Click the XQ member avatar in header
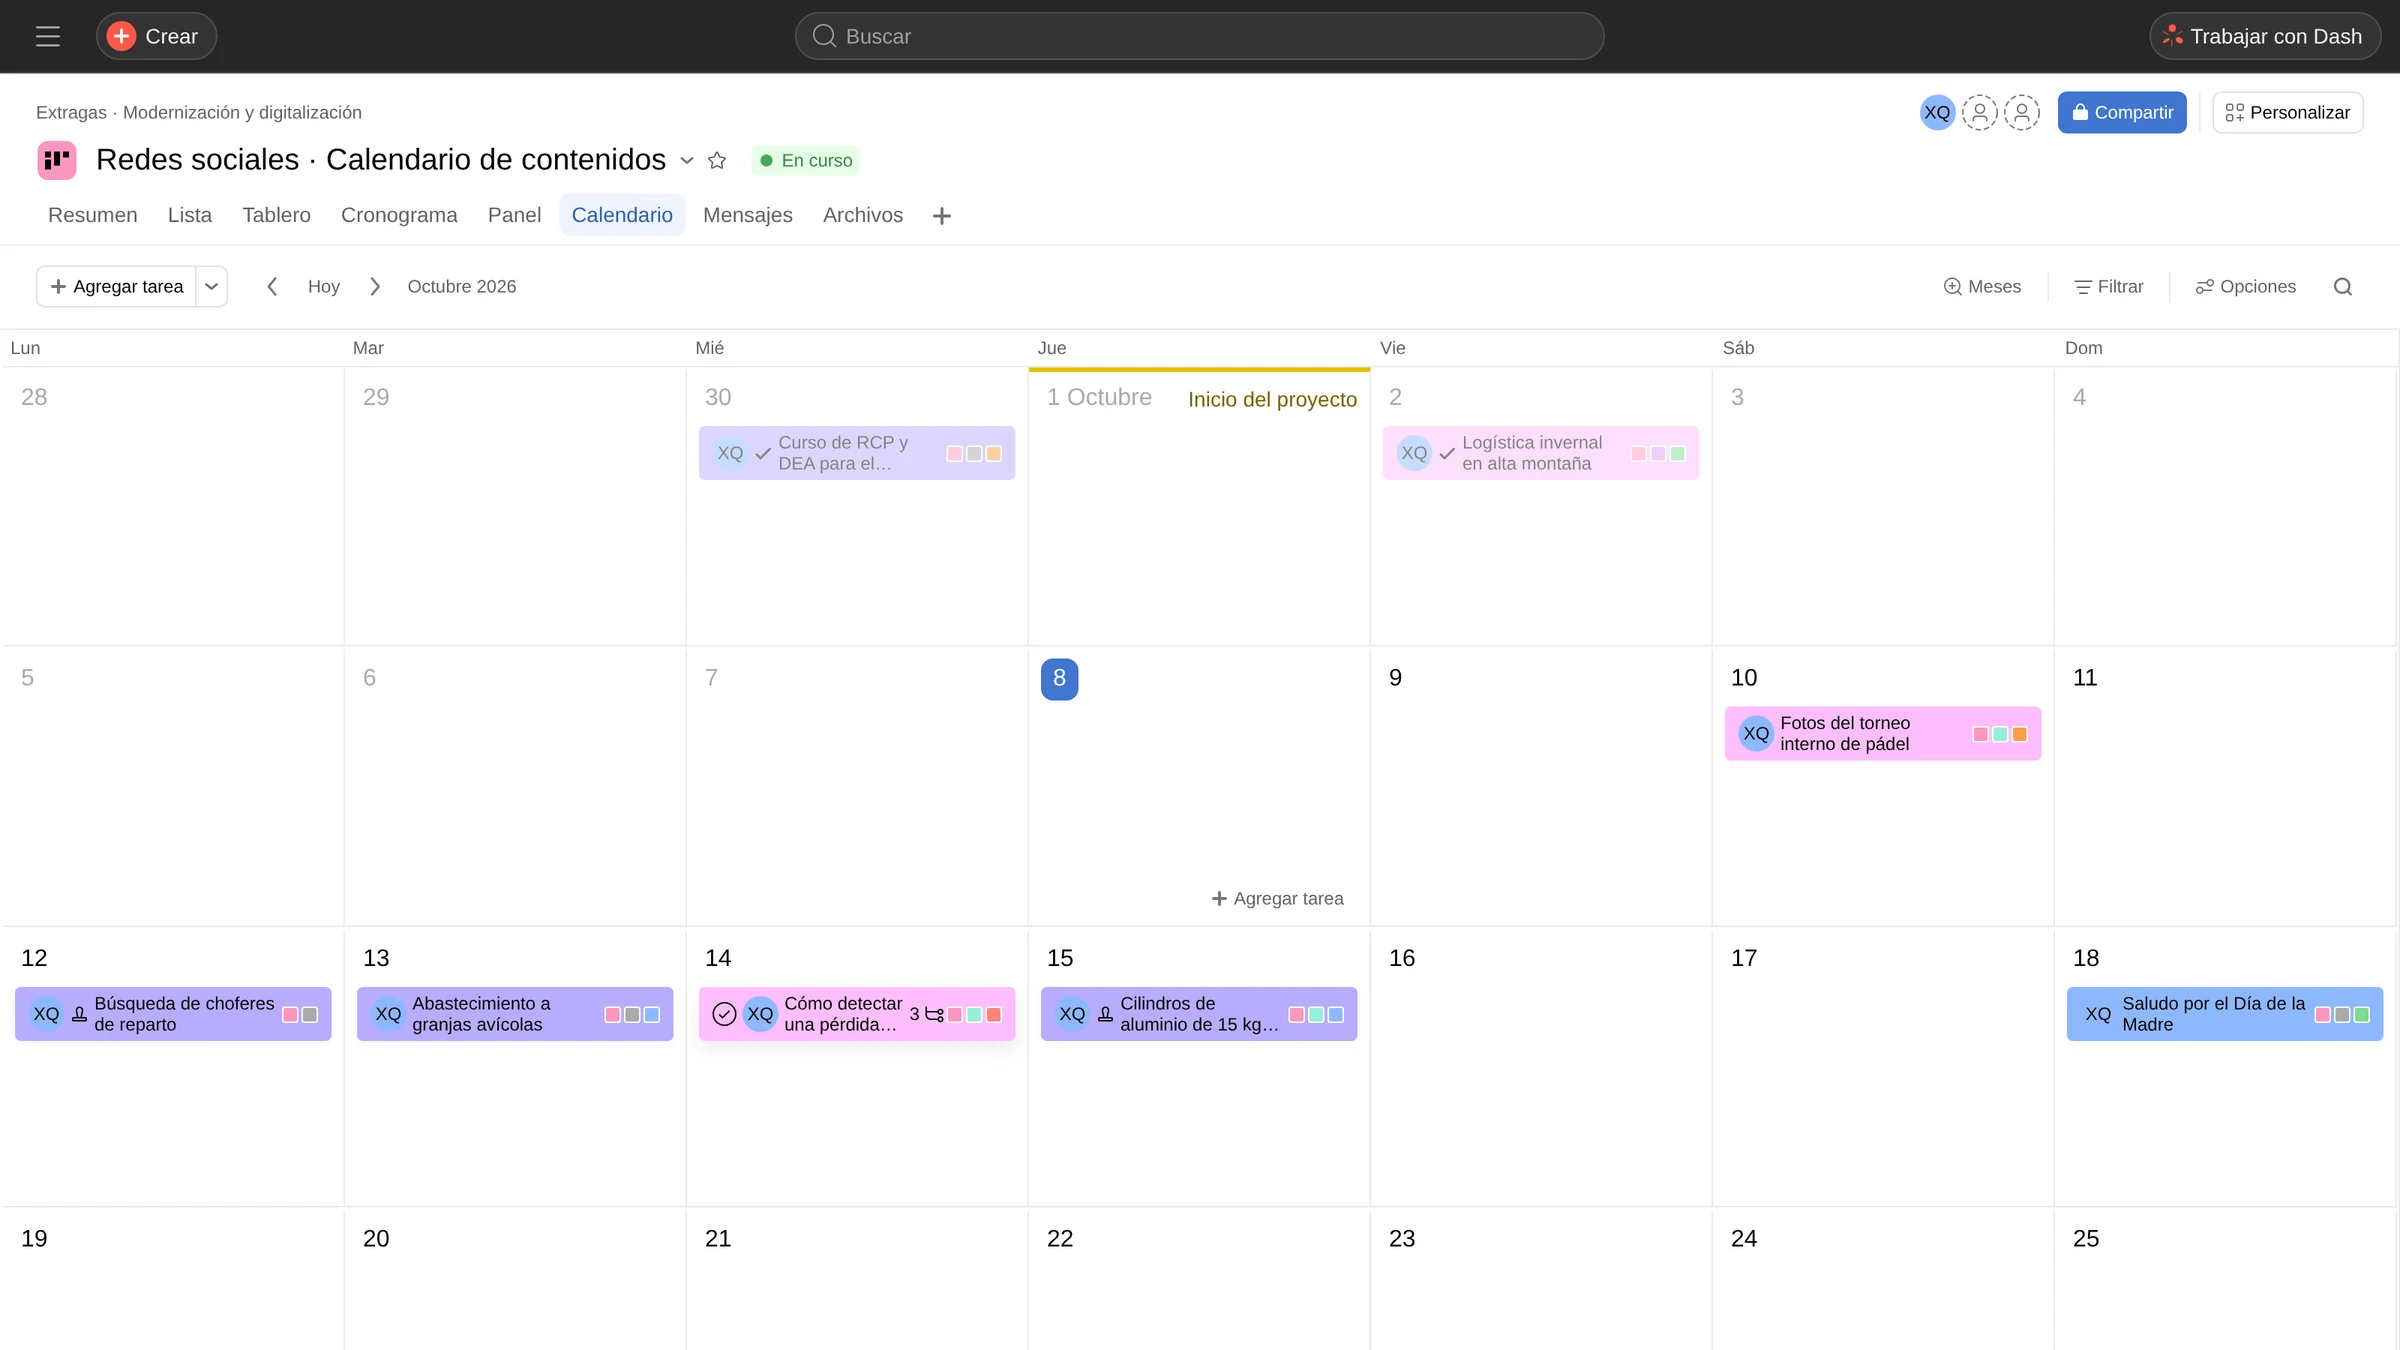 1937,113
